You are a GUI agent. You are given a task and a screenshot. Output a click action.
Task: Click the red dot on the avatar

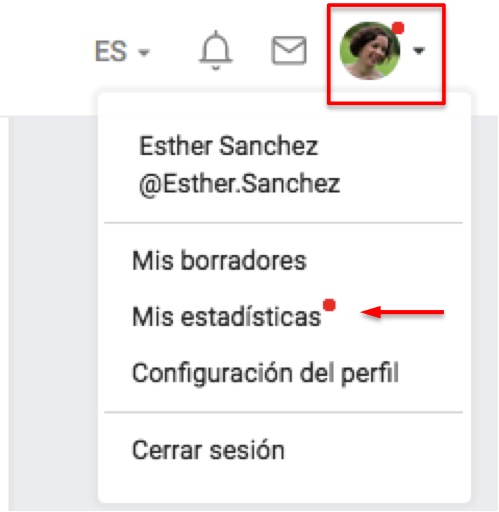tap(398, 28)
